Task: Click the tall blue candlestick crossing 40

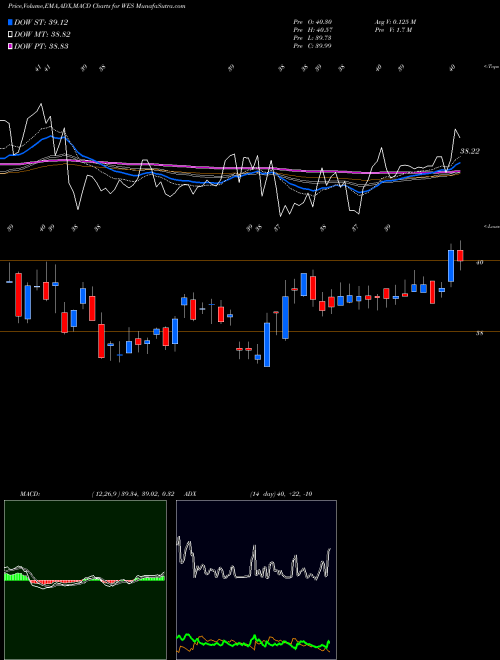Action: pos(451,266)
